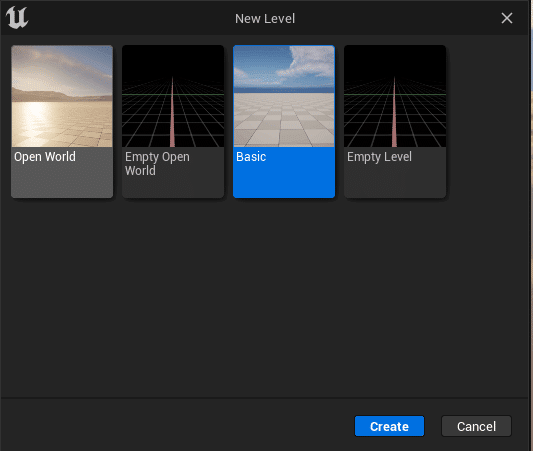The height and width of the screenshot is (451, 533).
Task: Create the level with the Create button
Action: point(390,426)
